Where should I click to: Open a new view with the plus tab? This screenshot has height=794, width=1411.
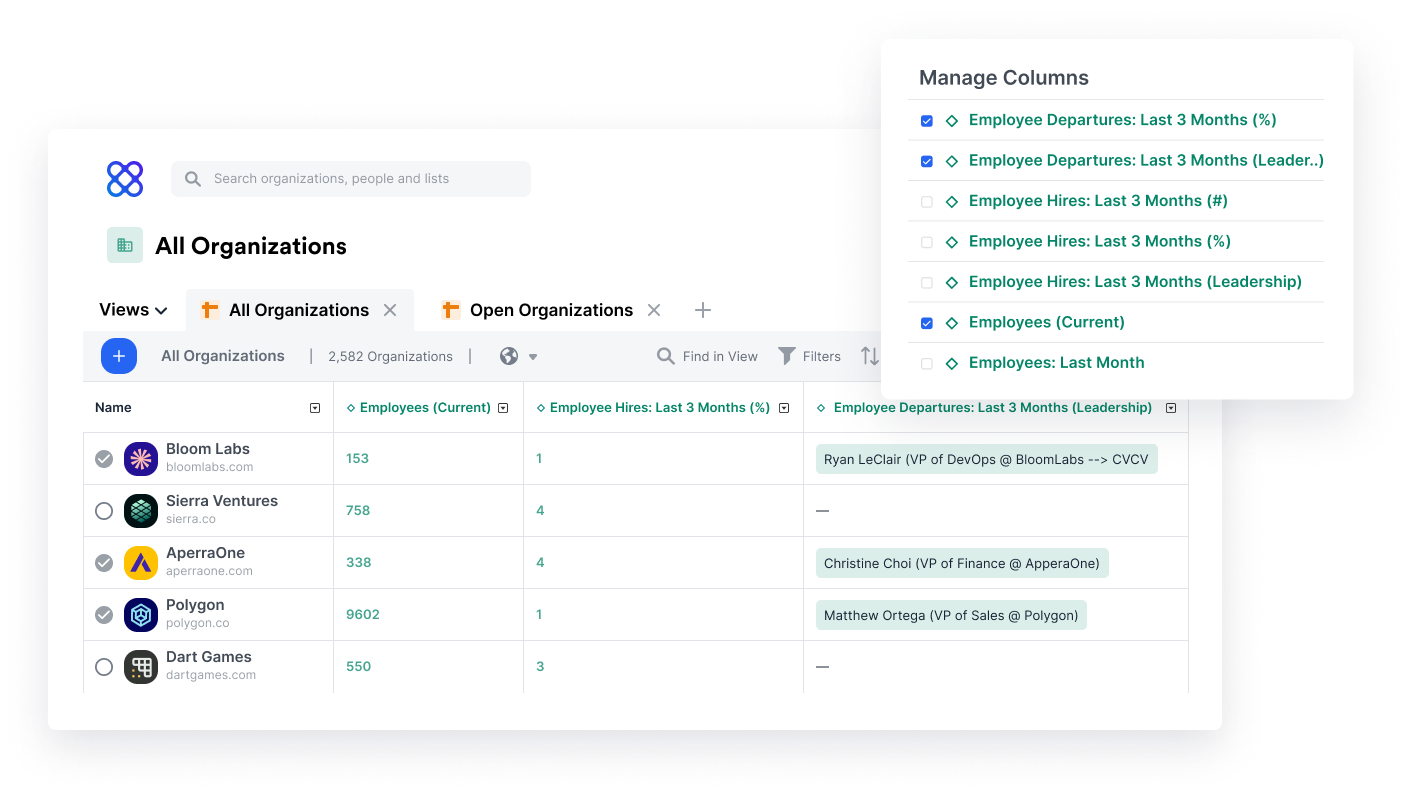click(x=702, y=309)
